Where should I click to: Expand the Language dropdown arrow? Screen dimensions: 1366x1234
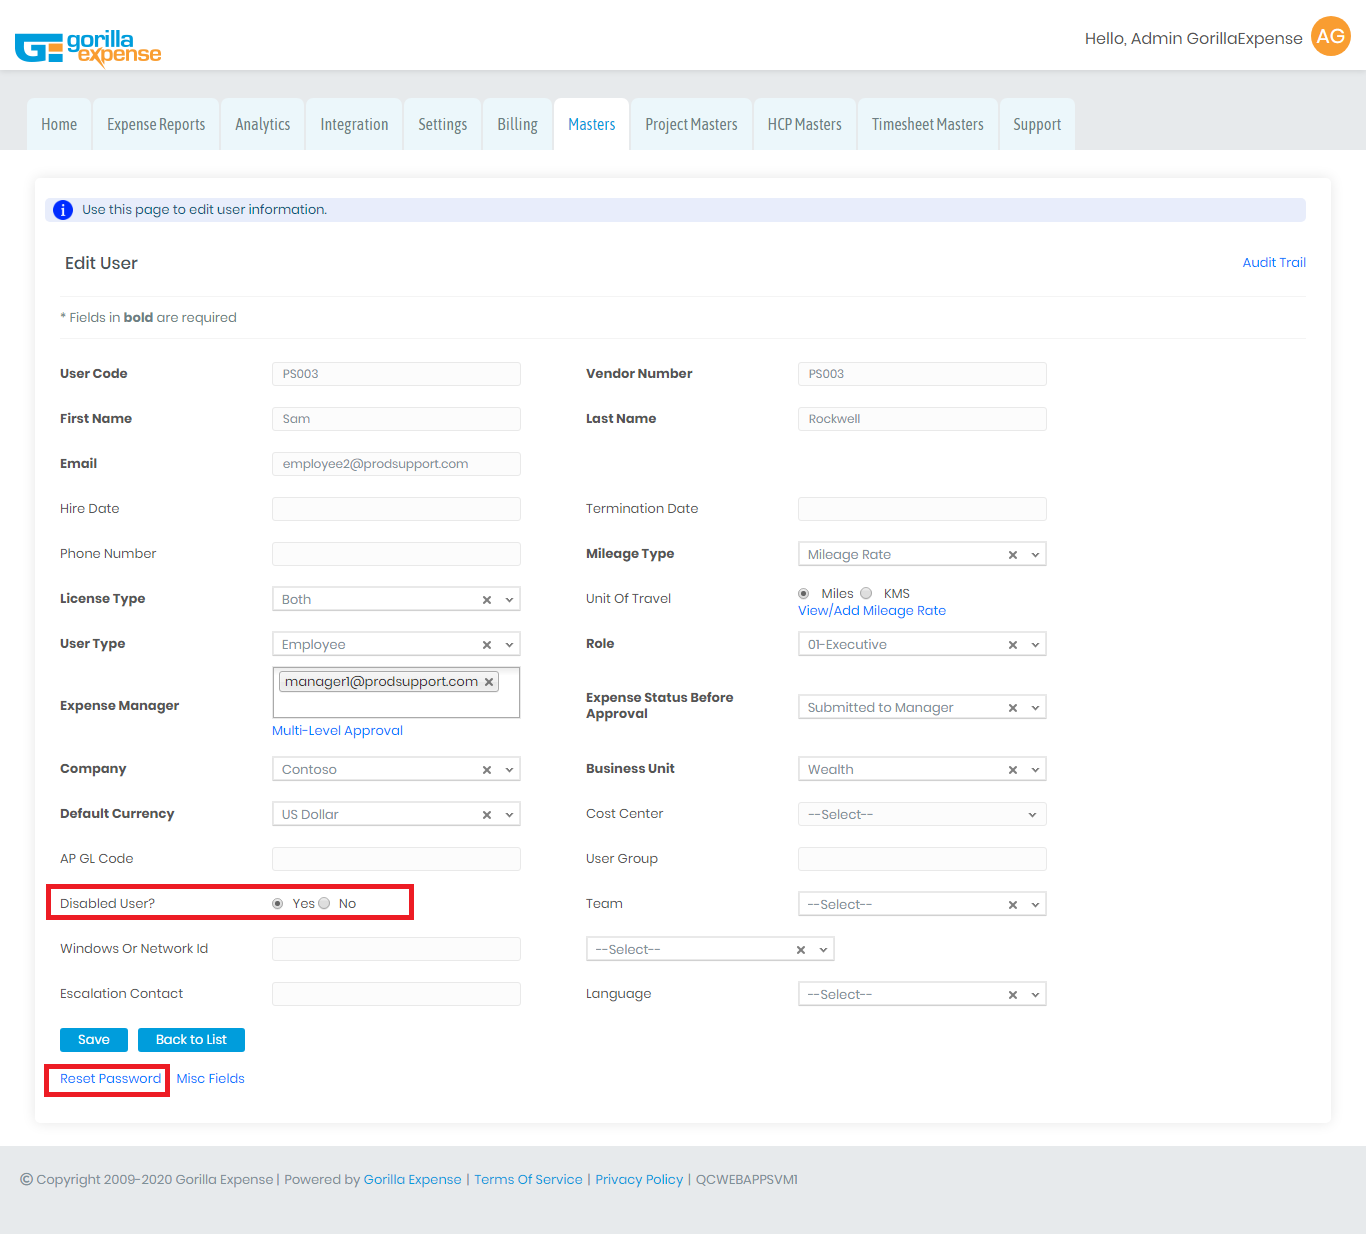point(1035,995)
